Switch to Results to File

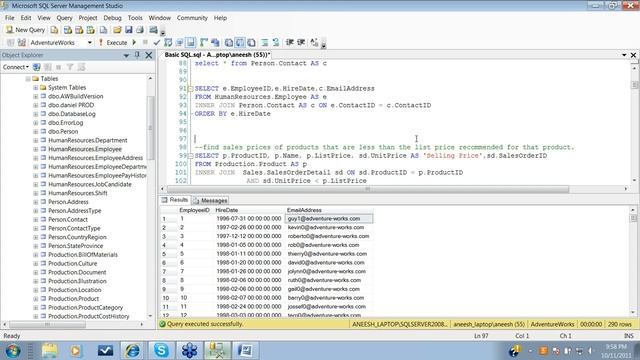(251, 42)
